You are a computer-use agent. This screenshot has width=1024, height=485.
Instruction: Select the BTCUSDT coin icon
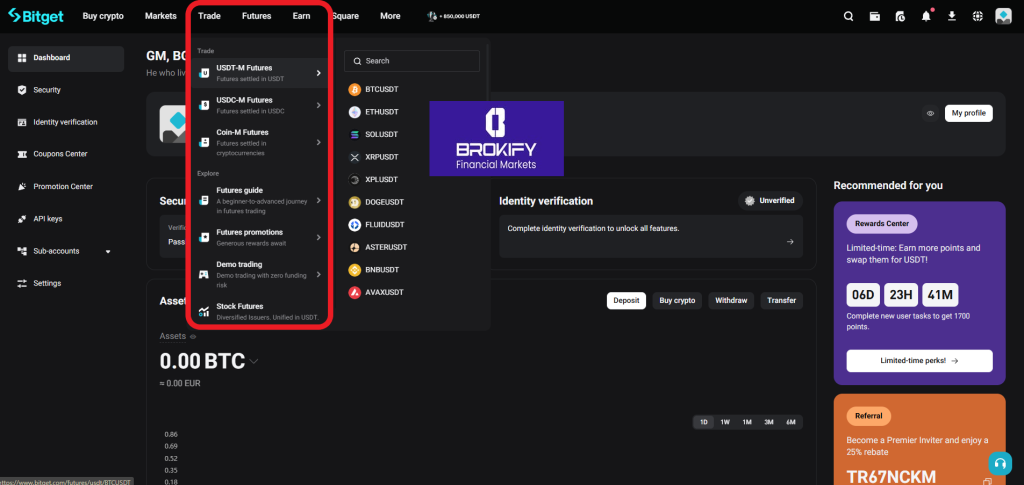(x=354, y=89)
